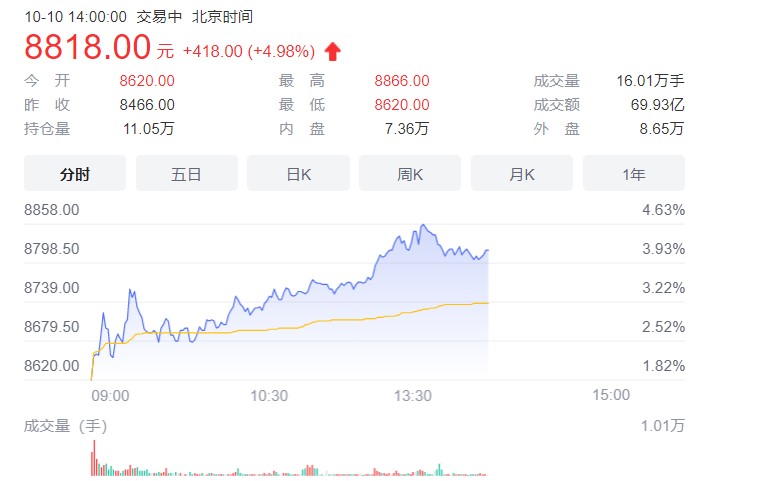Viewport: 766px width, 481px height.
Task: Switch to the 五日 tab
Action: (x=187, y=173)
